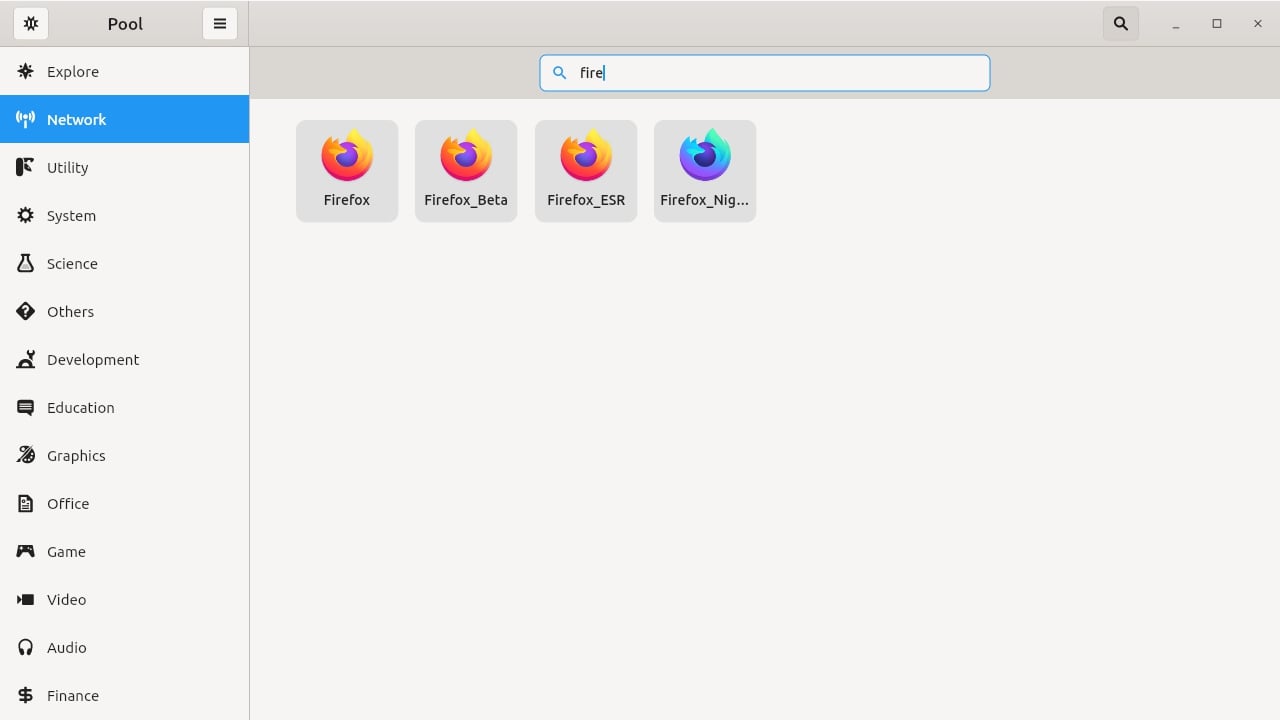Open the Firefox app tile
This screenshot has height=720, width=1280.
(x=347, y=171)
